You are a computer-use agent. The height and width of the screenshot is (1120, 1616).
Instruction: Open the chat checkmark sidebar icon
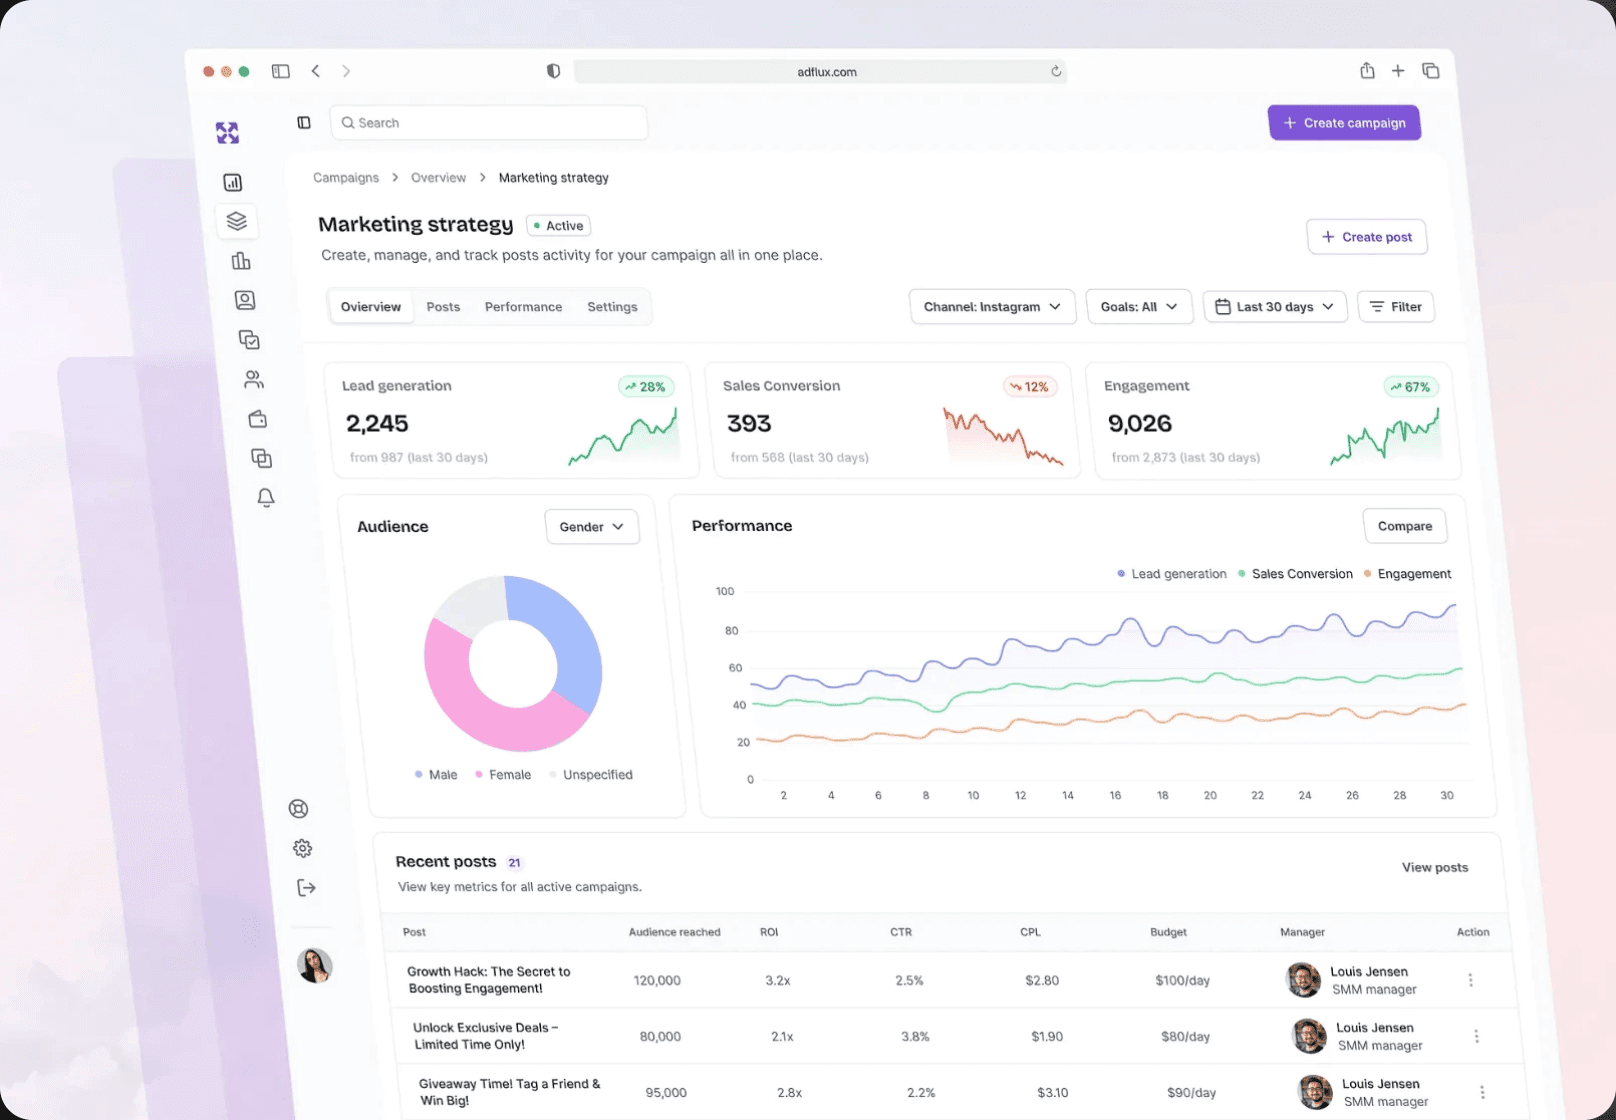(249, 340)
